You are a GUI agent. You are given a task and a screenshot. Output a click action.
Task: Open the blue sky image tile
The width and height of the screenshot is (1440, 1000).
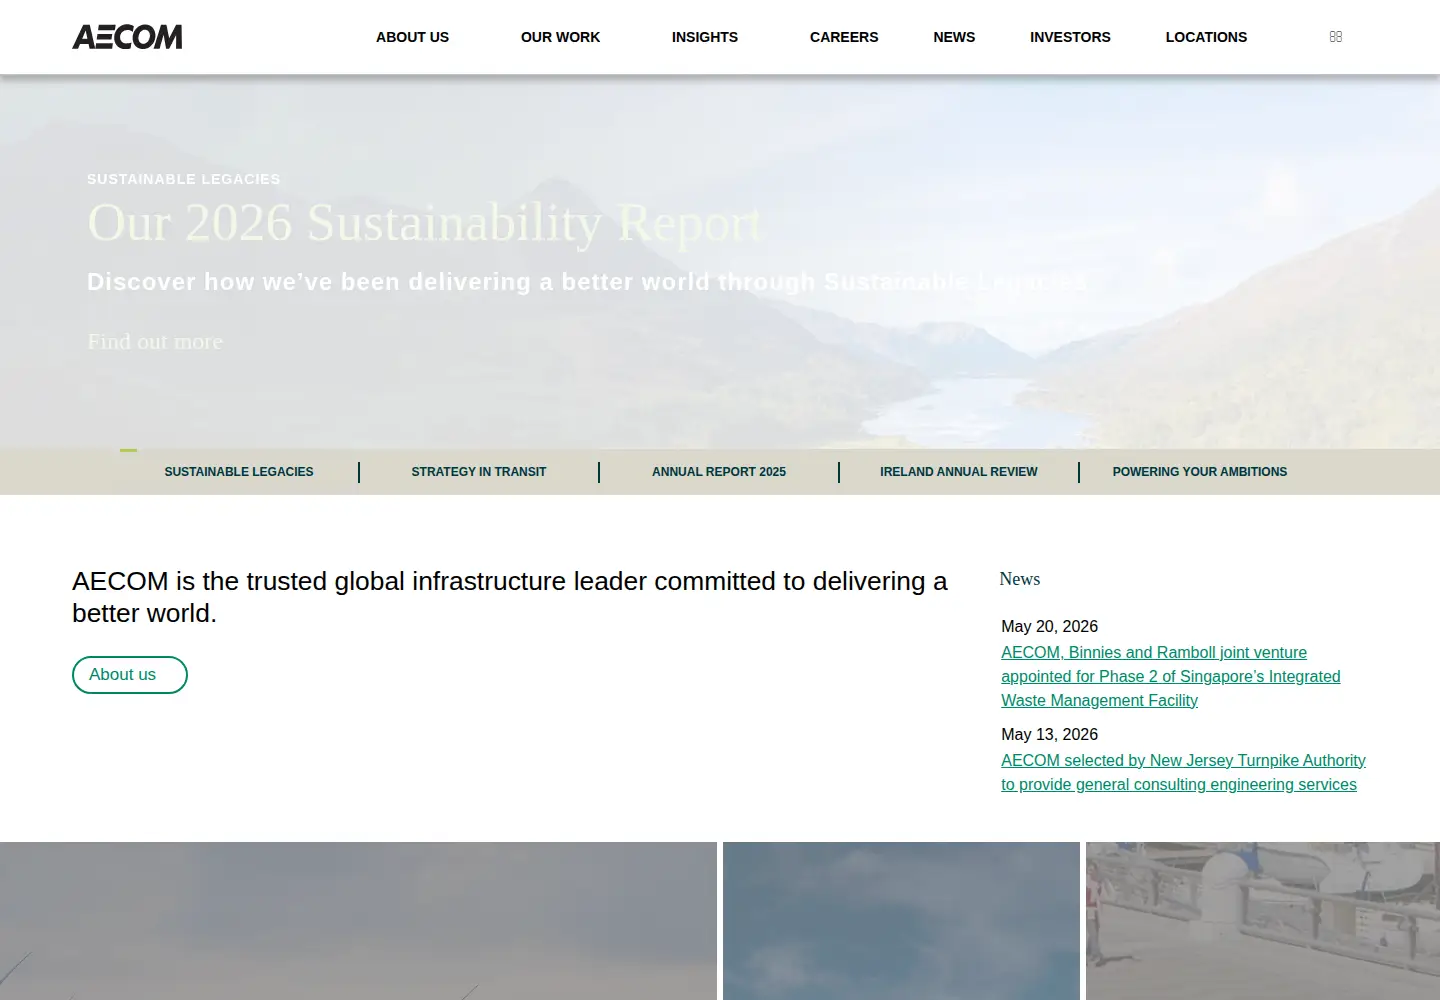coord(901,921)
